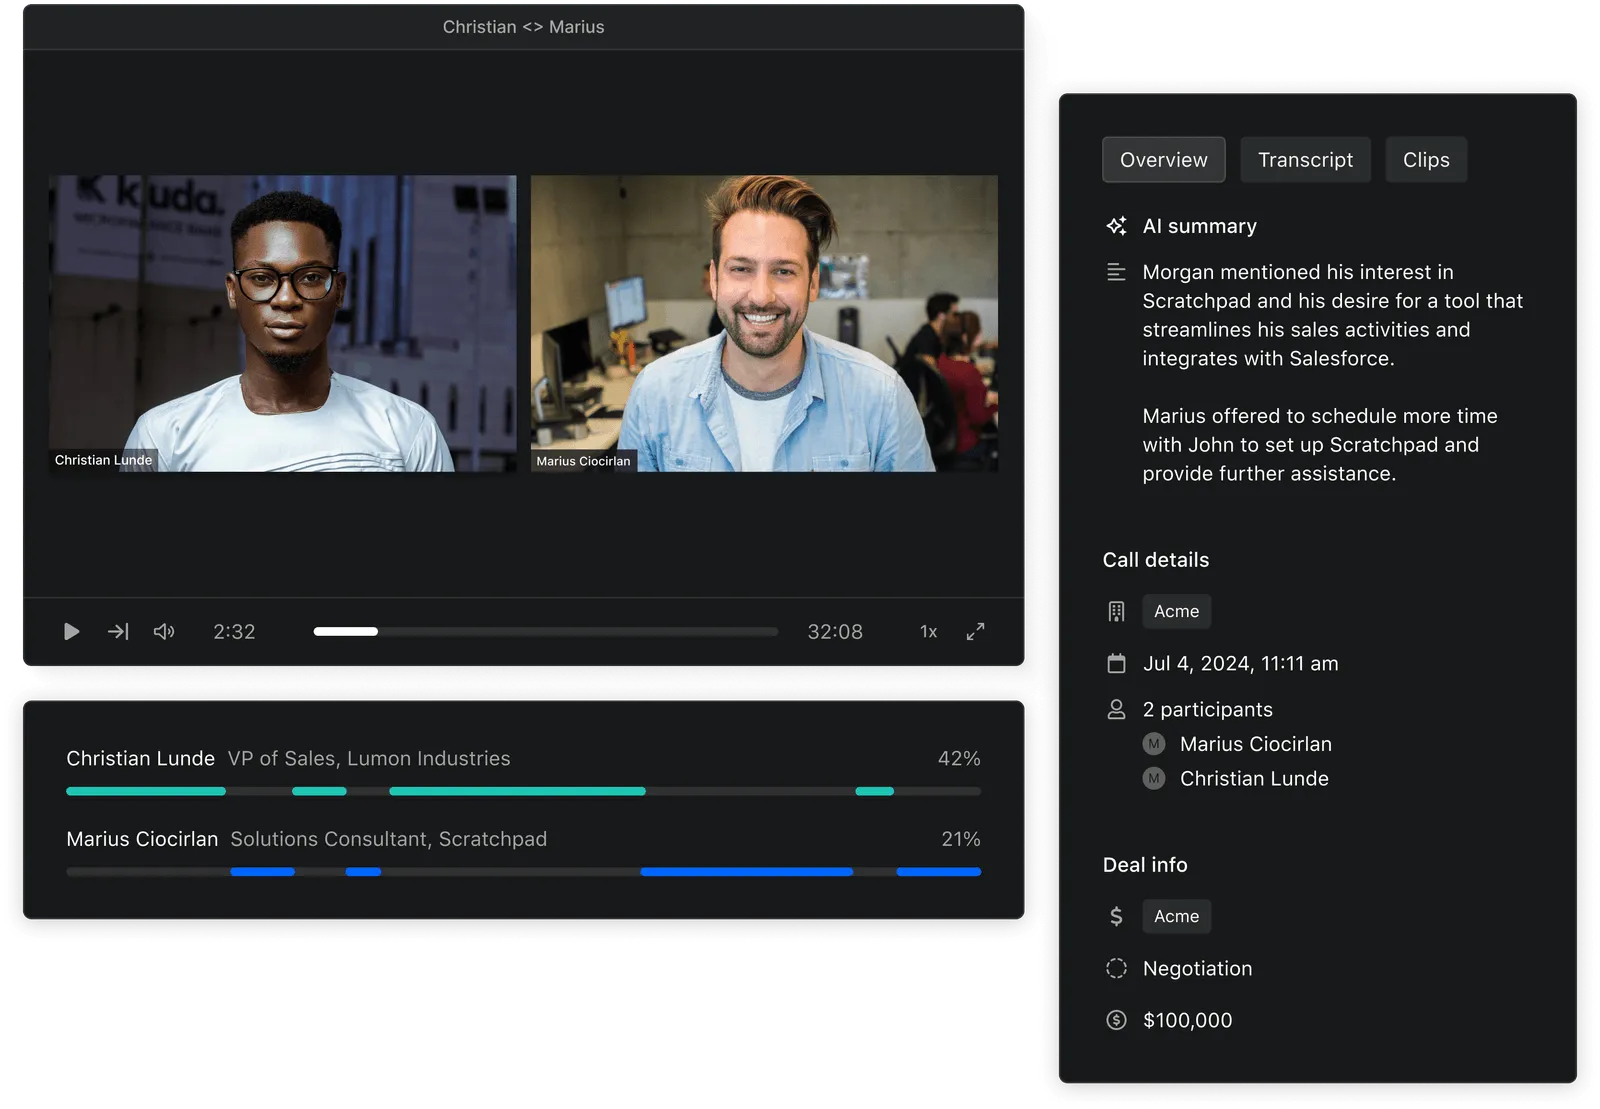Click the '$100,000' deal amount
This screenshot has width=1600, height=1109.
tap(1187, 1021)
